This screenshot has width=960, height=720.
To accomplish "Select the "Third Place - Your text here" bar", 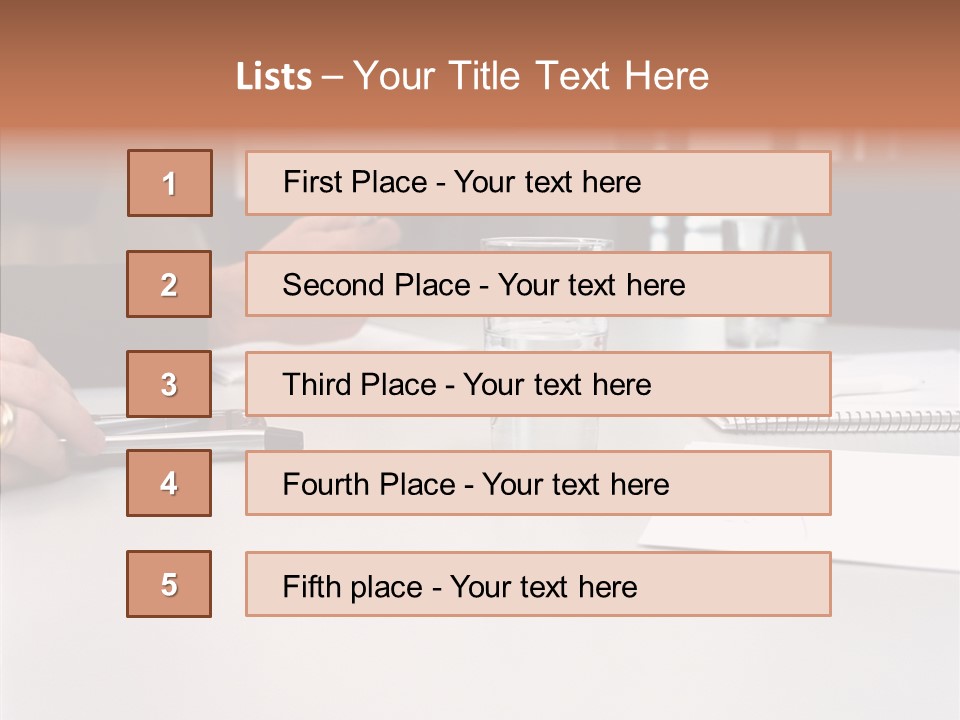I will coord(538,384).
